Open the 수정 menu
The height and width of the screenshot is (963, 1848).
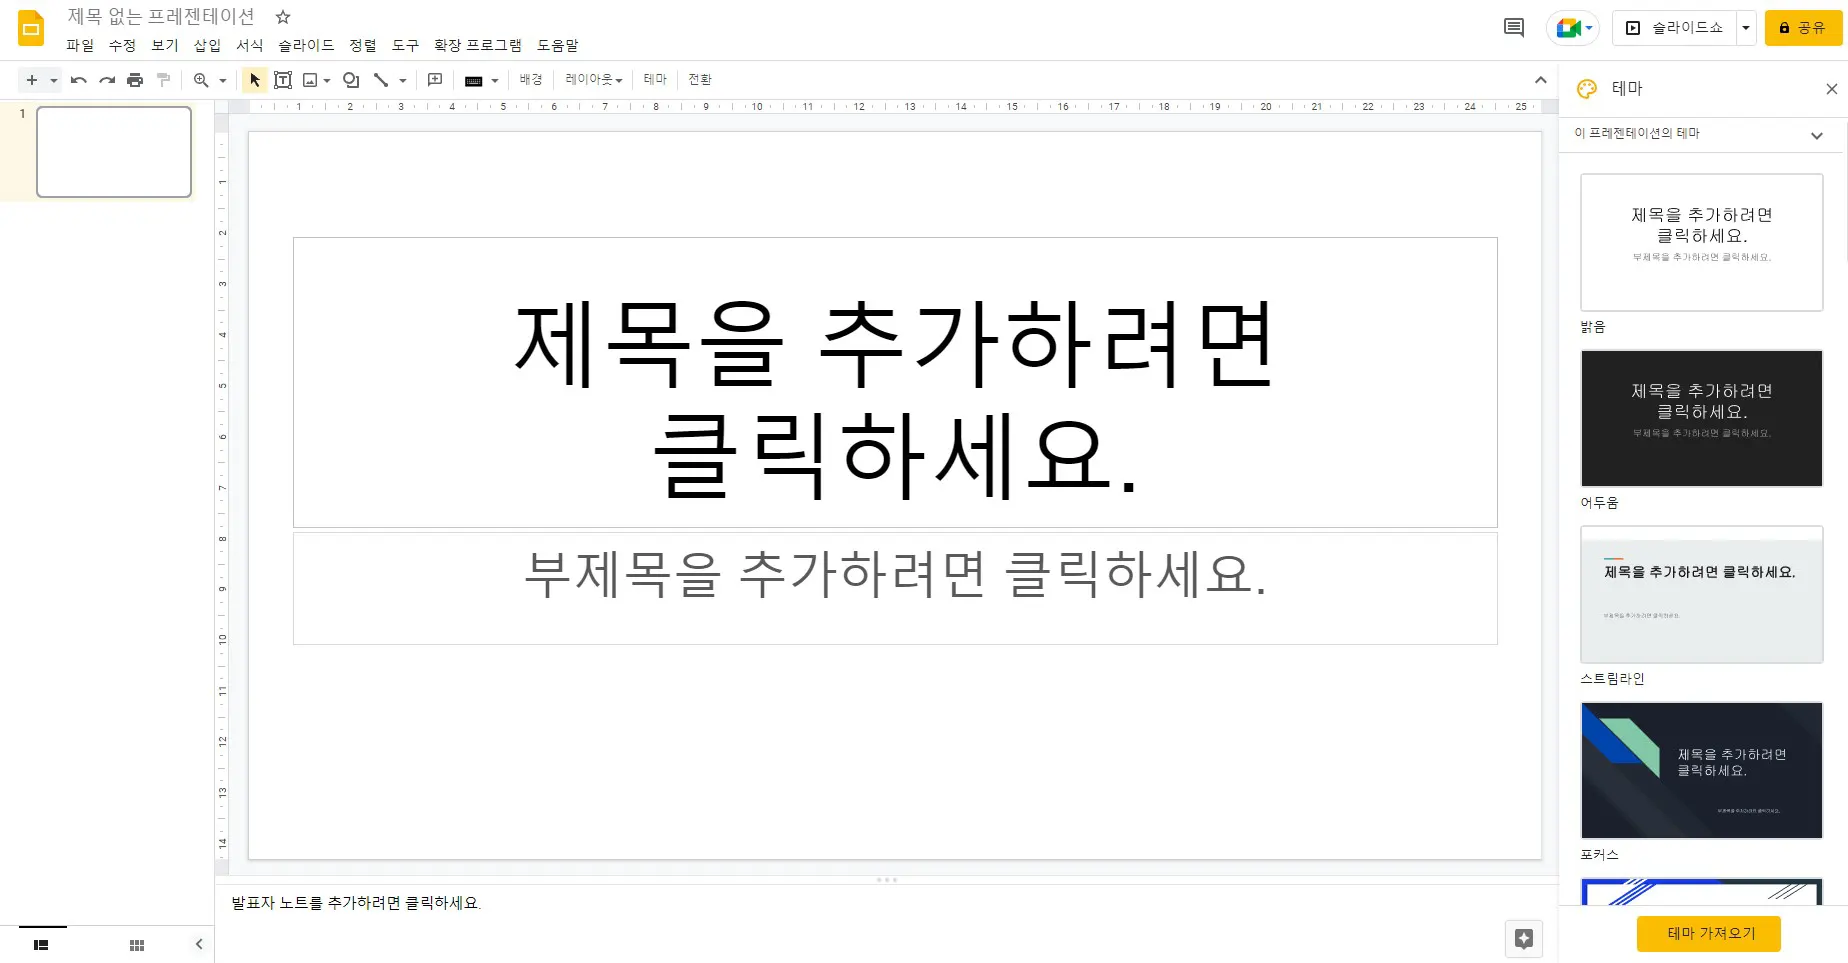[122, 45]
